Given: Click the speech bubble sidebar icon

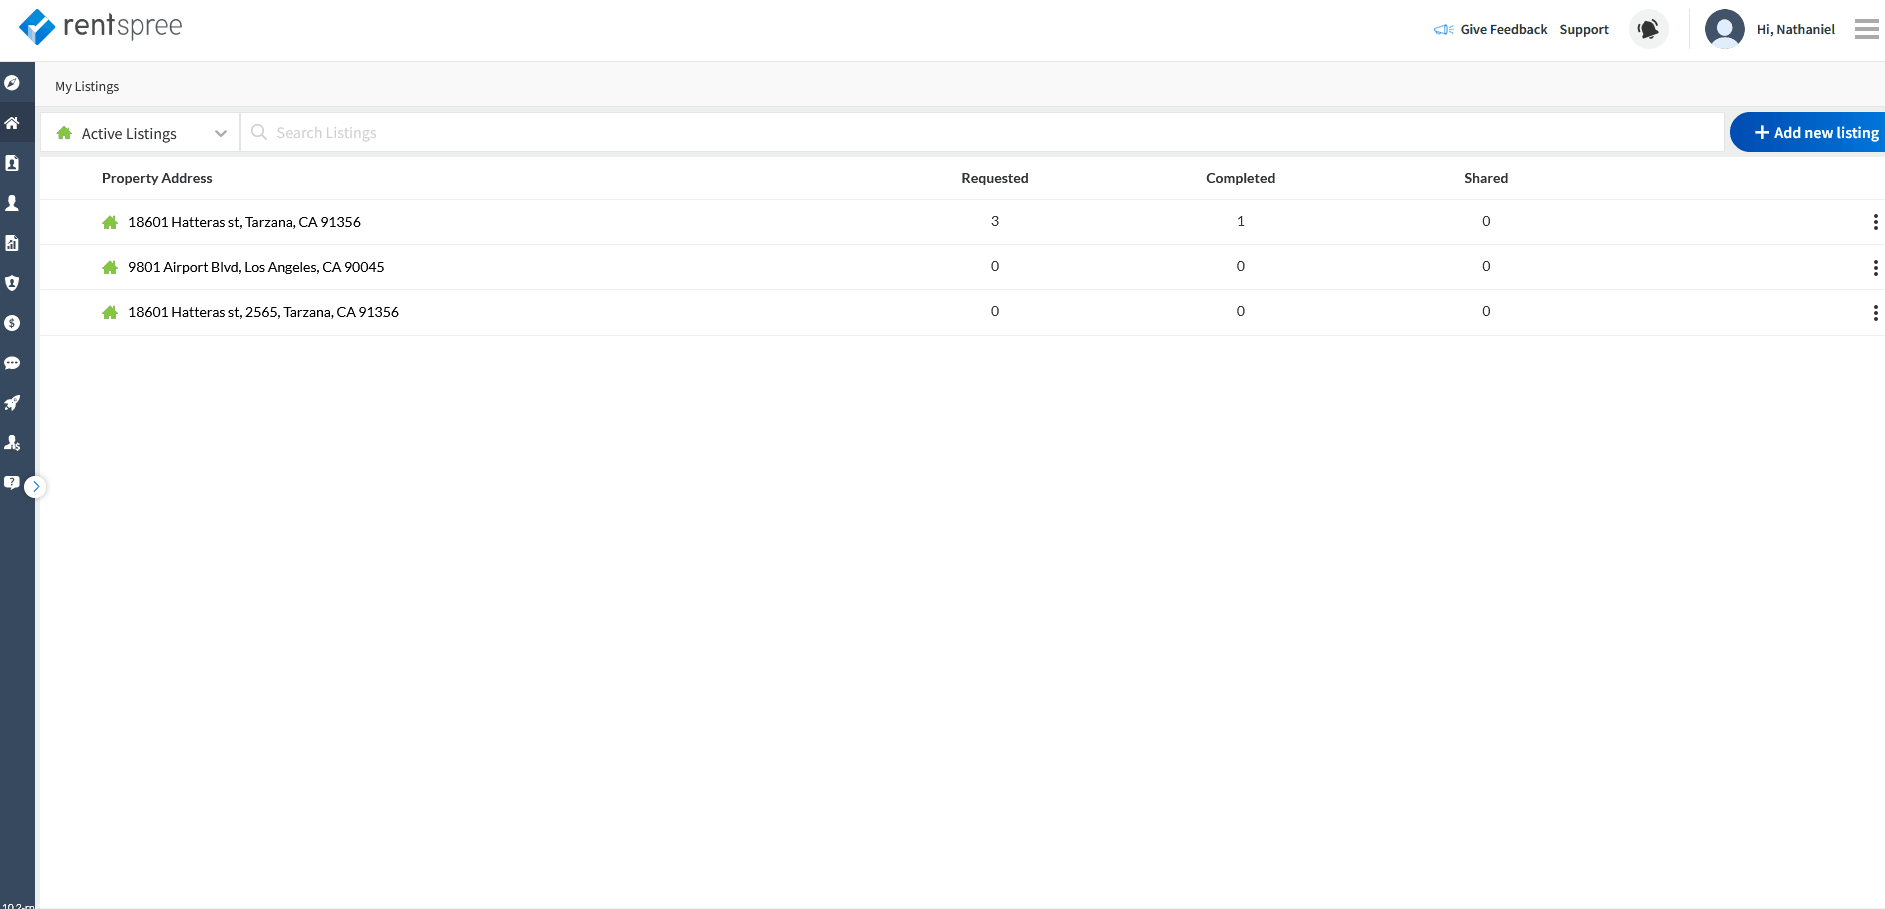Looking at the screenshot, I should click(12, 363).
